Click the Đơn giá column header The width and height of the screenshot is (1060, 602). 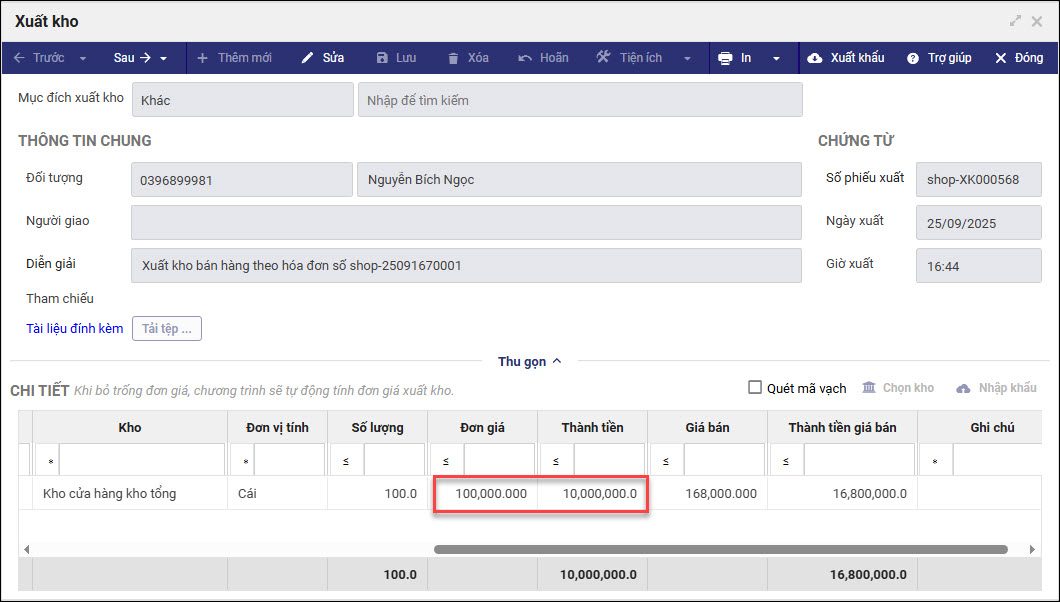[482, 427]
